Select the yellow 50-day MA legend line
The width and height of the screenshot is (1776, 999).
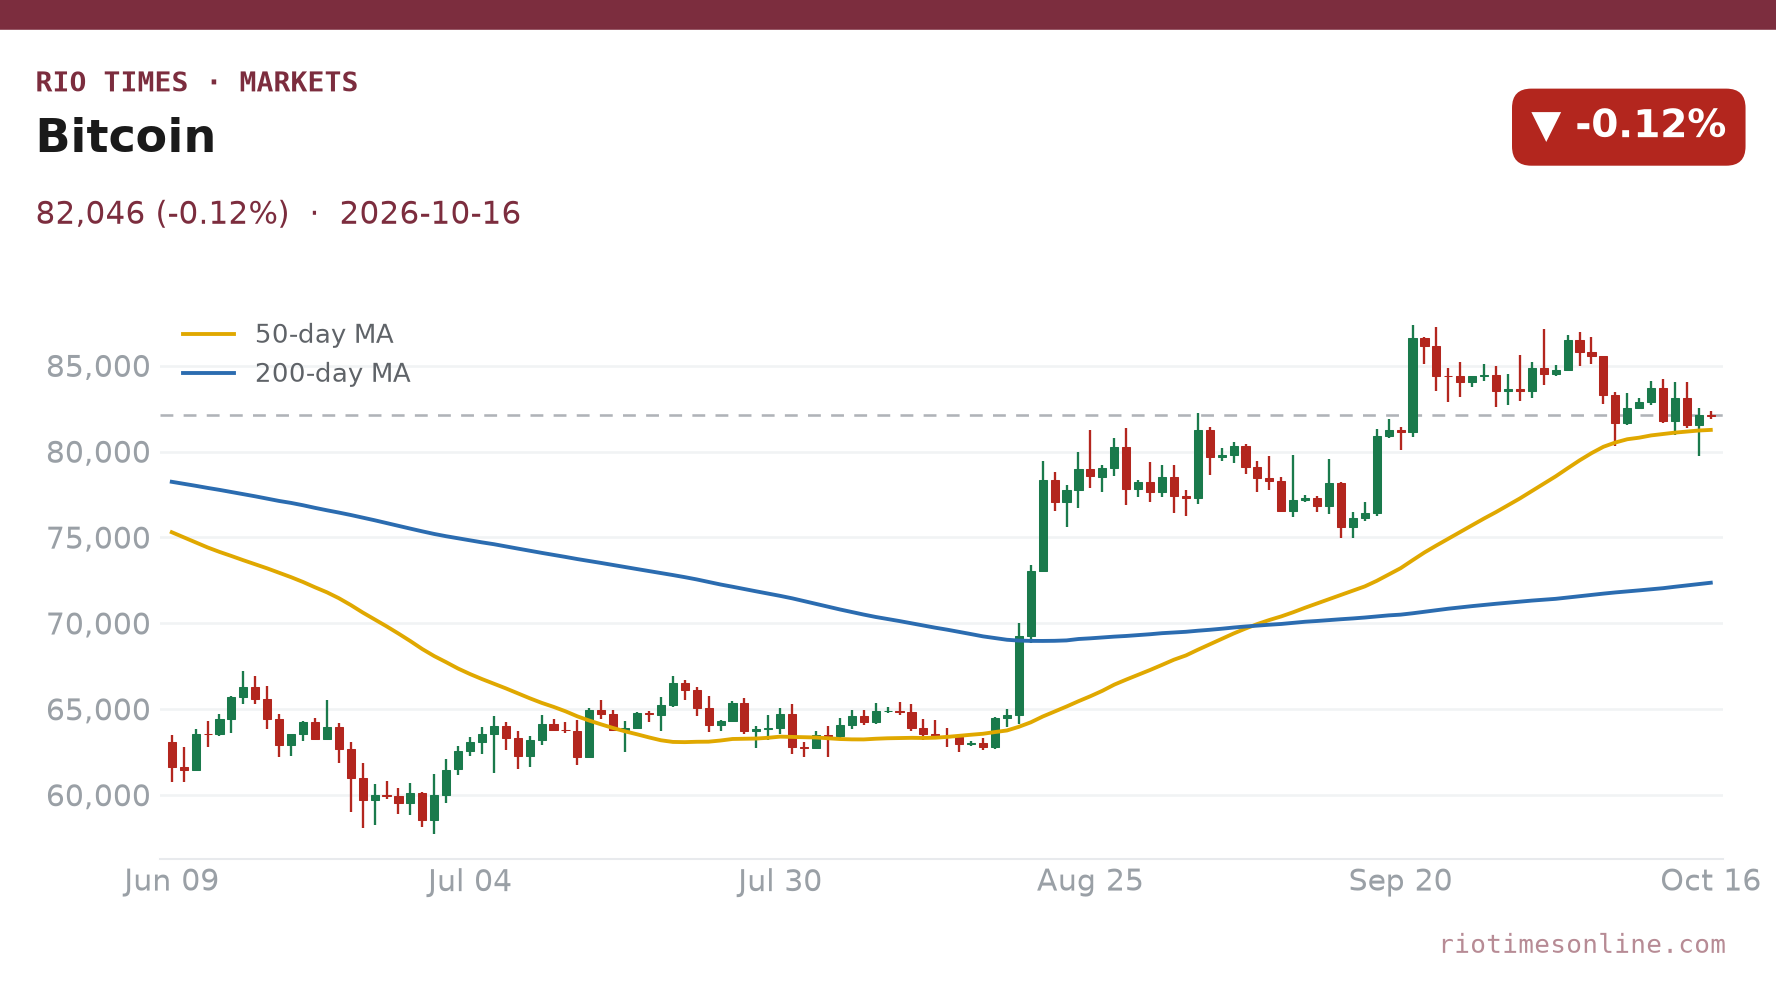click(209, 334)
